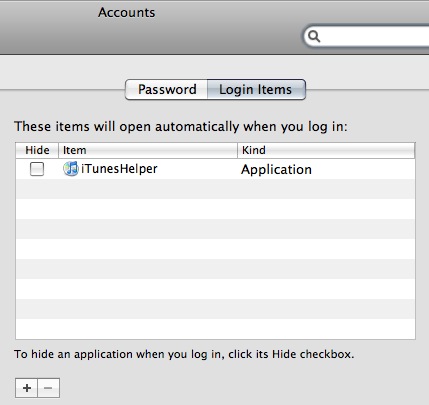Sort list by Kind column header

point(326,150)
